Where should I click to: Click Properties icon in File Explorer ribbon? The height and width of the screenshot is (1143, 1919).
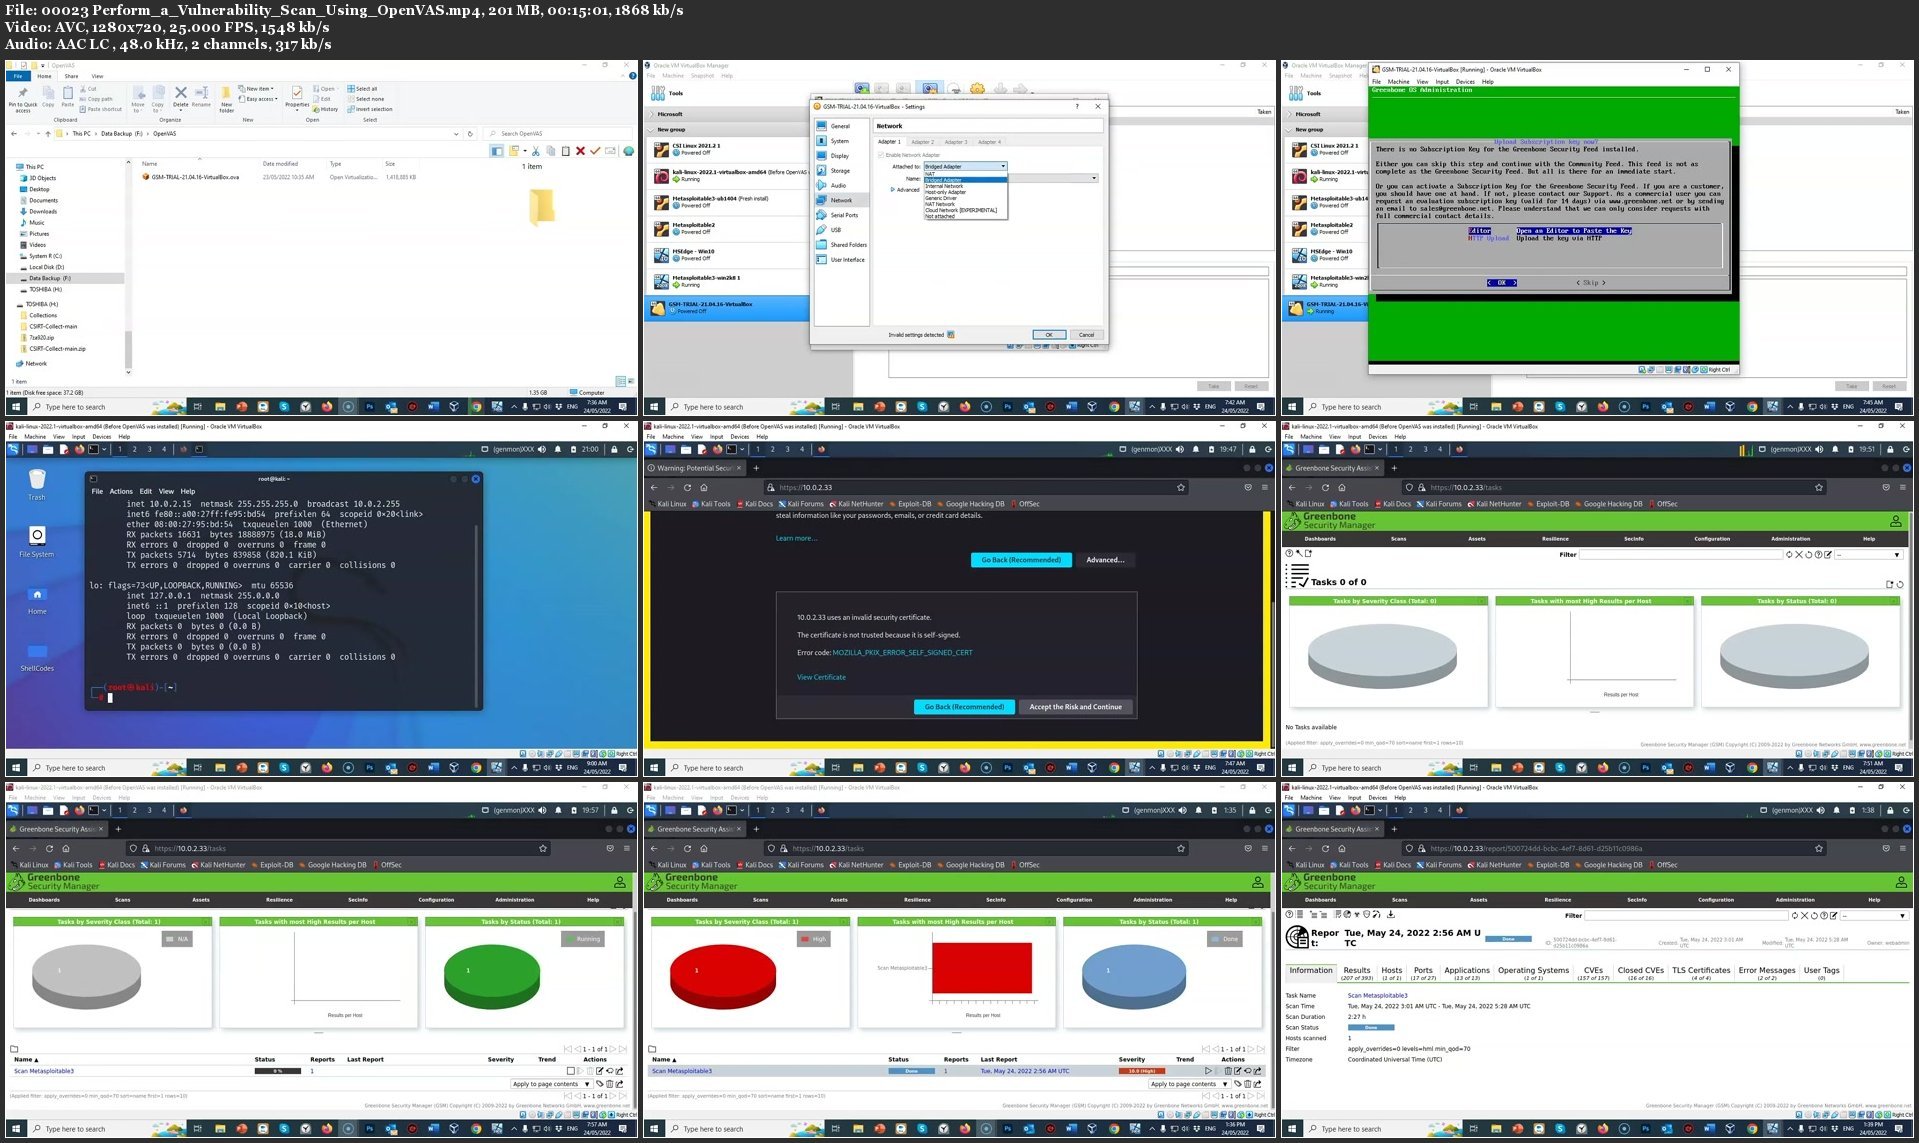(x=297, y=93)
